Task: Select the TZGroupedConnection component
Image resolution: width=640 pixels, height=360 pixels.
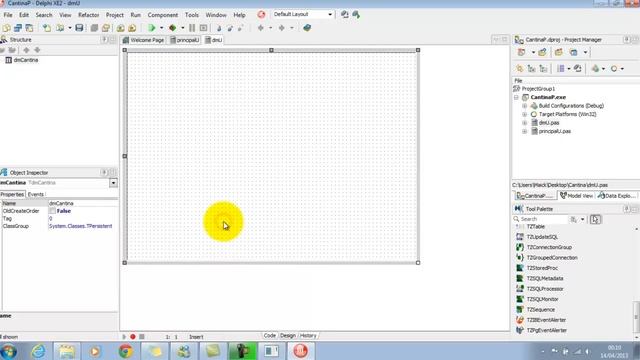Action: tap(552, 258)
